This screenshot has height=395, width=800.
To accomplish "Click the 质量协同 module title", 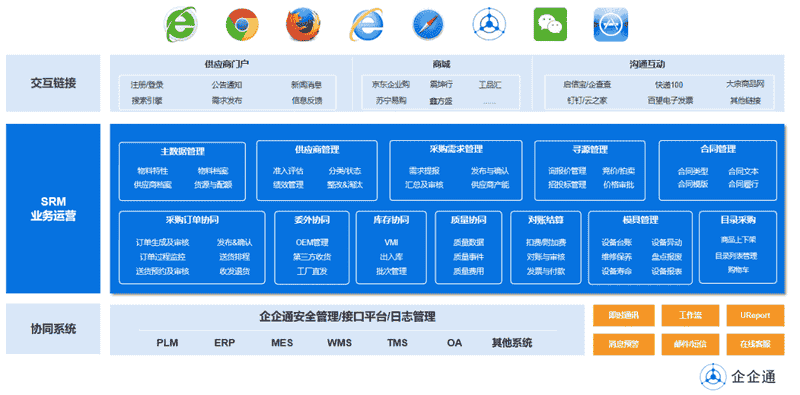I will [x=468, y=220].
